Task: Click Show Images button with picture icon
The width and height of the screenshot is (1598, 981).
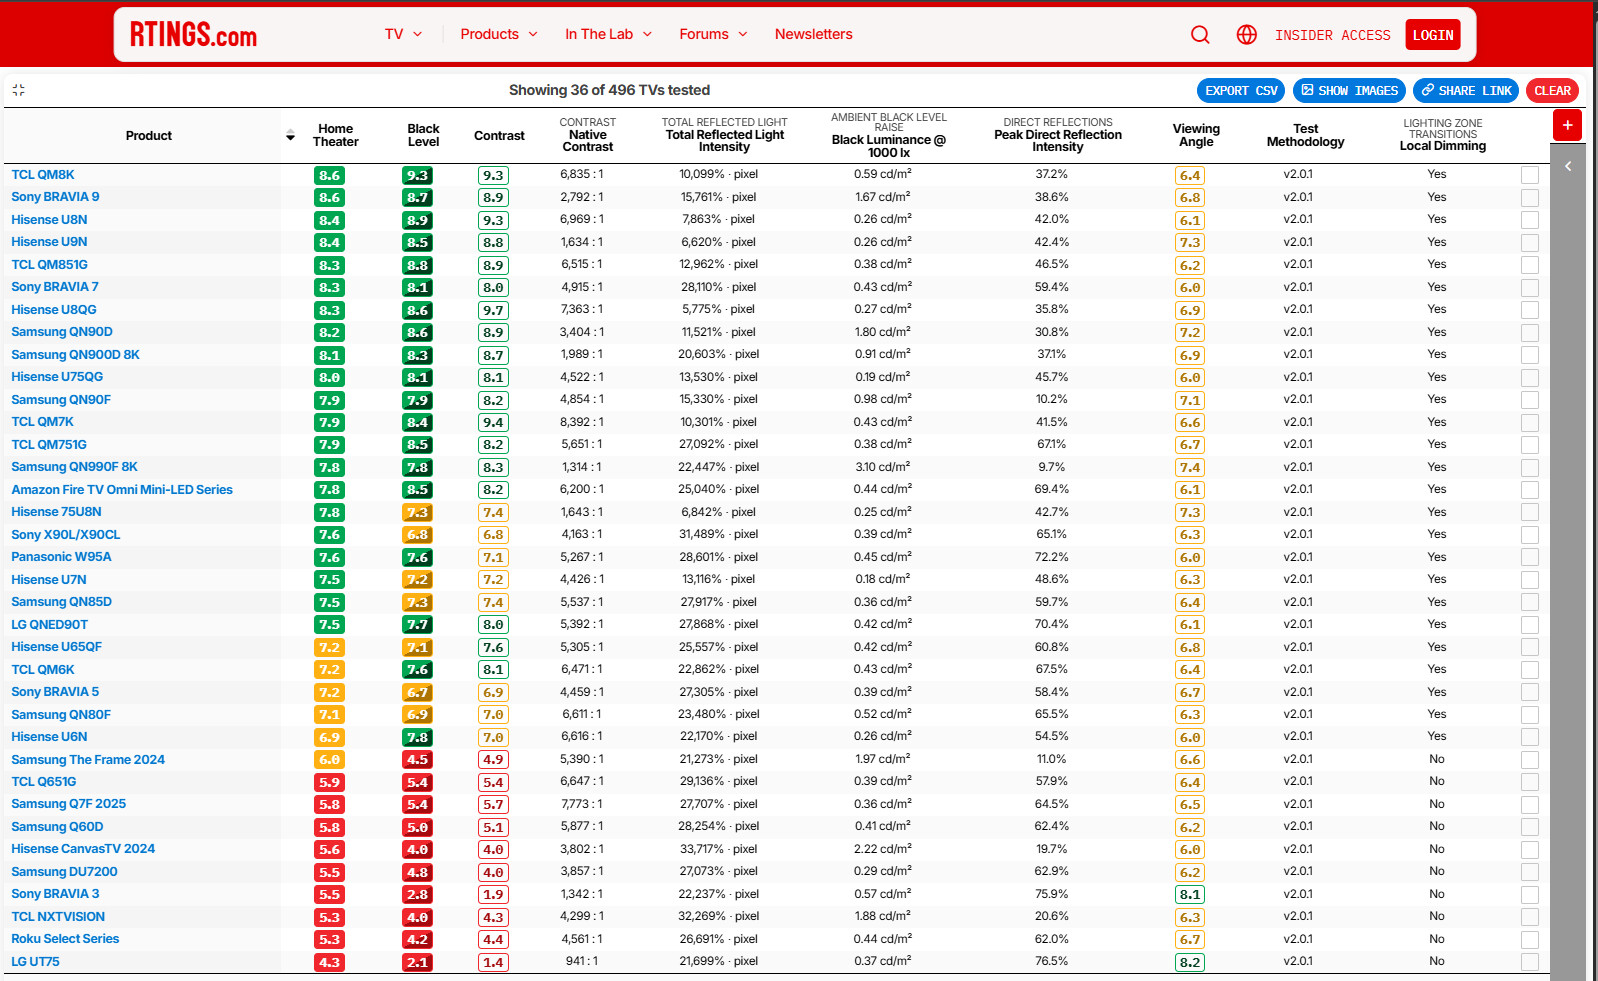Action: point(1349,91)
